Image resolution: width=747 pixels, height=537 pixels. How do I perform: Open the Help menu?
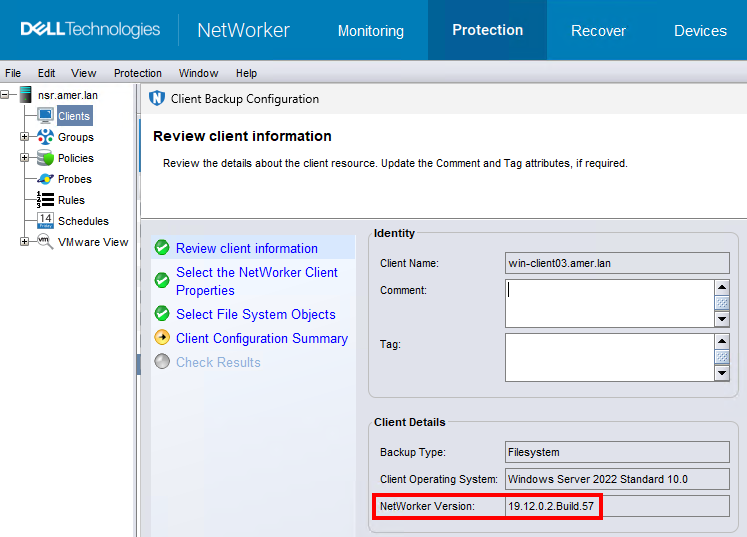(246, 73)
